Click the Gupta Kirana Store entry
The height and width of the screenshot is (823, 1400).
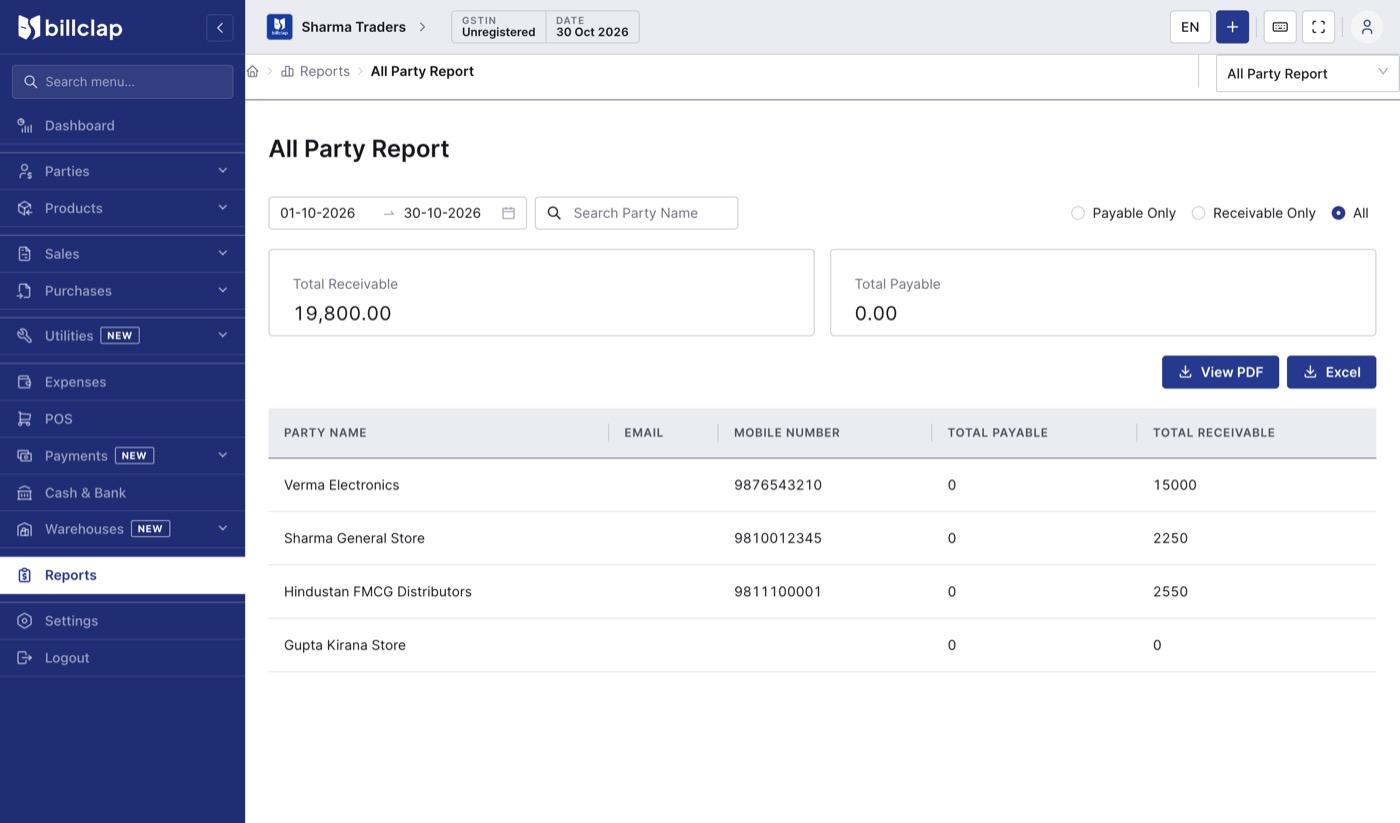point(345,645)
